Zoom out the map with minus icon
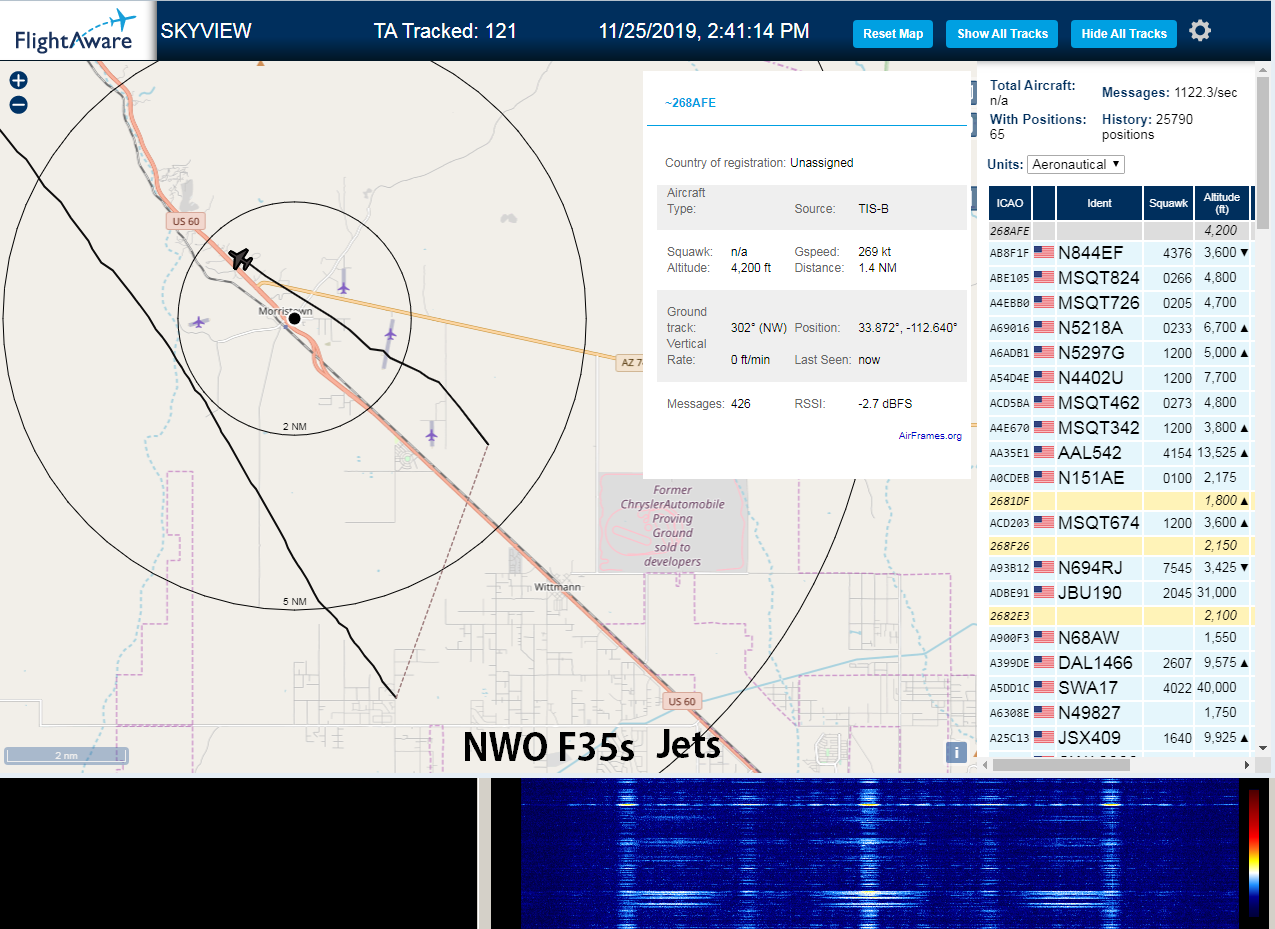This screenshot has height=929, width=1275. pyautogui.click(x=18, y=105)
